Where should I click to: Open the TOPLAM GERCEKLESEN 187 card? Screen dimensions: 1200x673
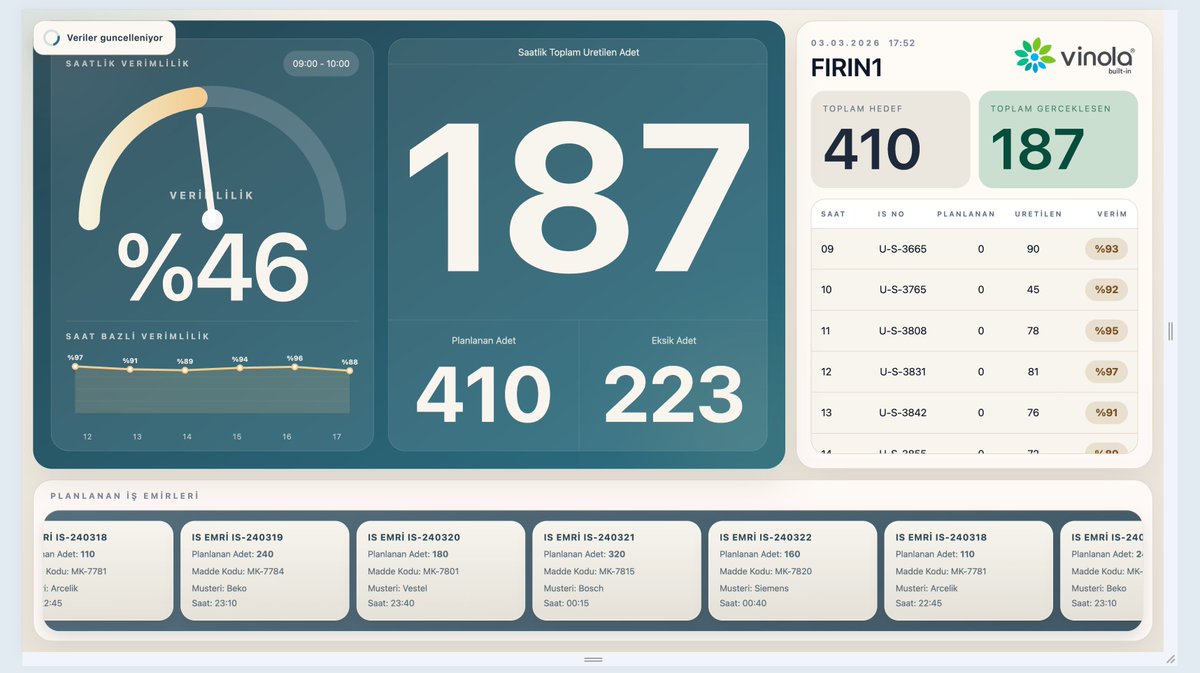(x=1058, y=140)
